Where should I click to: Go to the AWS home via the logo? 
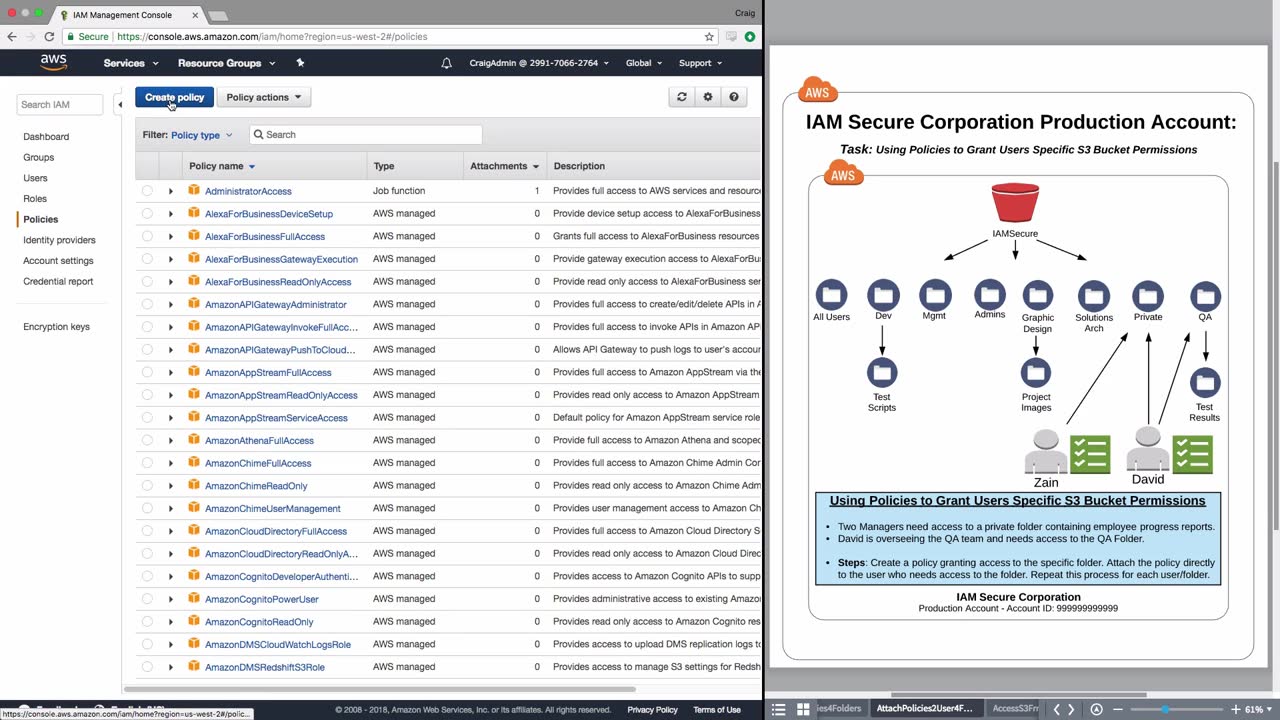click(x=54, y=62)
